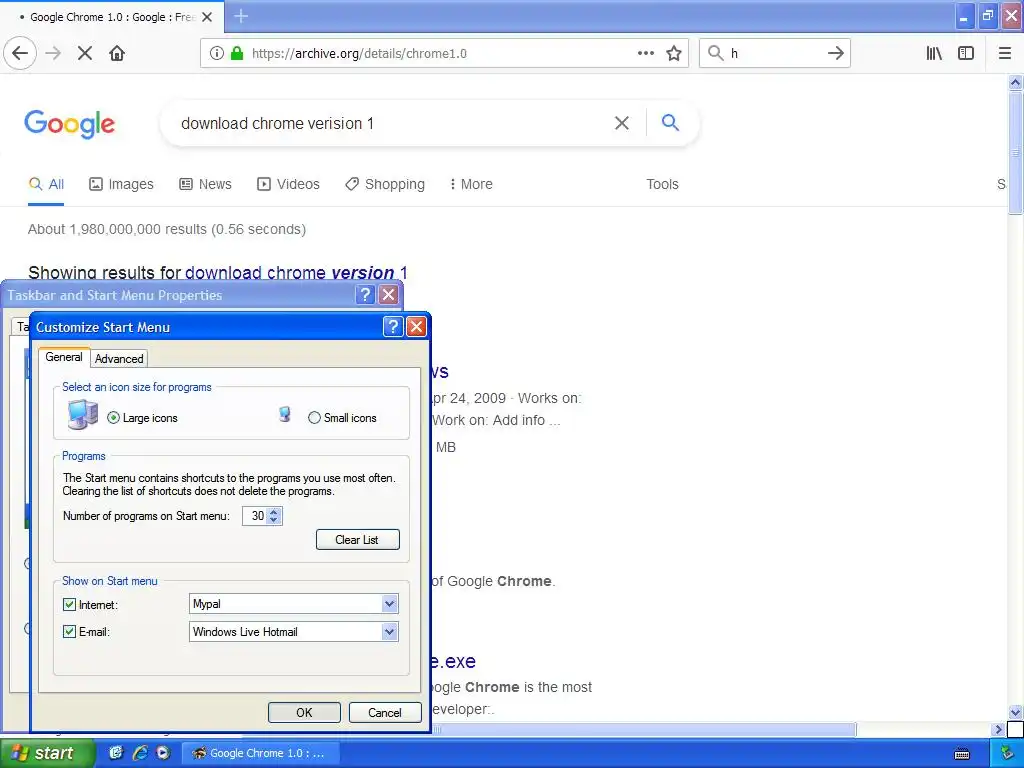Follow the corrected search link download chrome version 1
Image resolution: width=1024 pixels, height=768 pixels.
(x=296, y=272)
